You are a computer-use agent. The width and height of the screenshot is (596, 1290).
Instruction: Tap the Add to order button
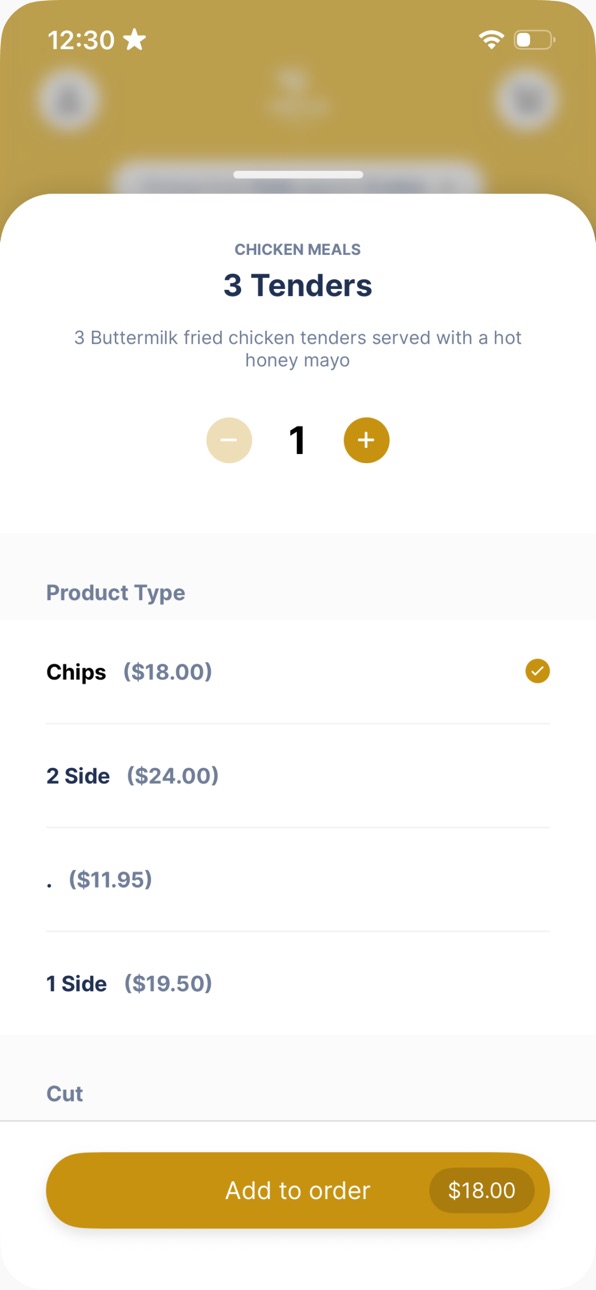tap(298, 1190)
